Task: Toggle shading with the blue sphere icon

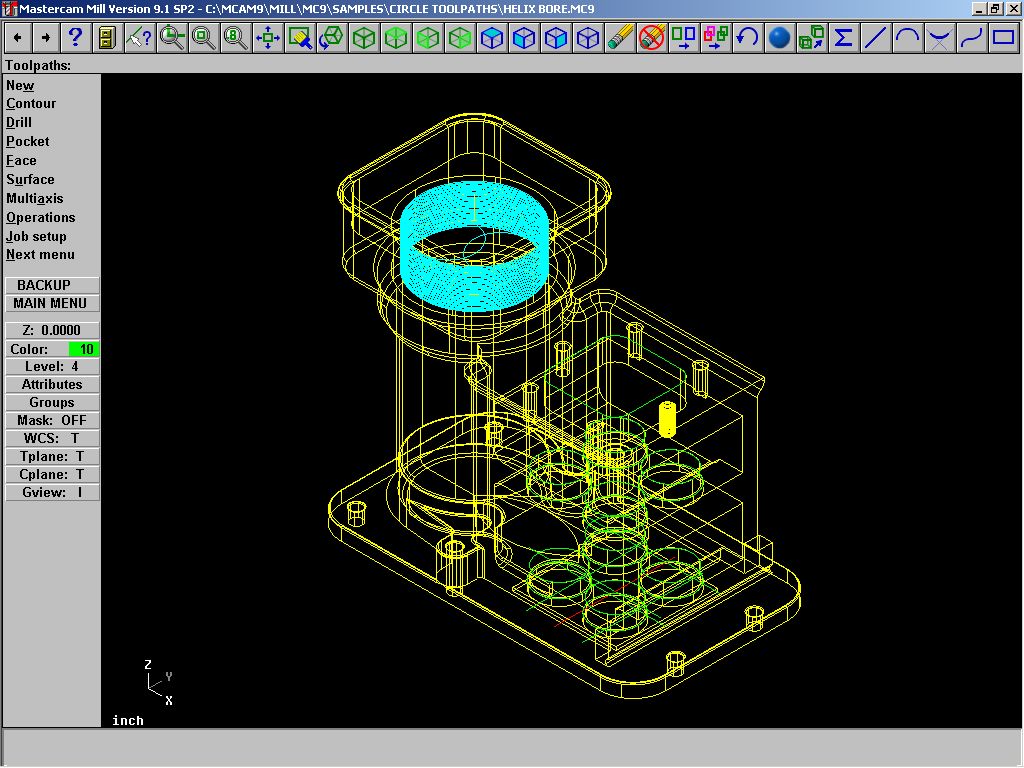Action: [779, 38]
